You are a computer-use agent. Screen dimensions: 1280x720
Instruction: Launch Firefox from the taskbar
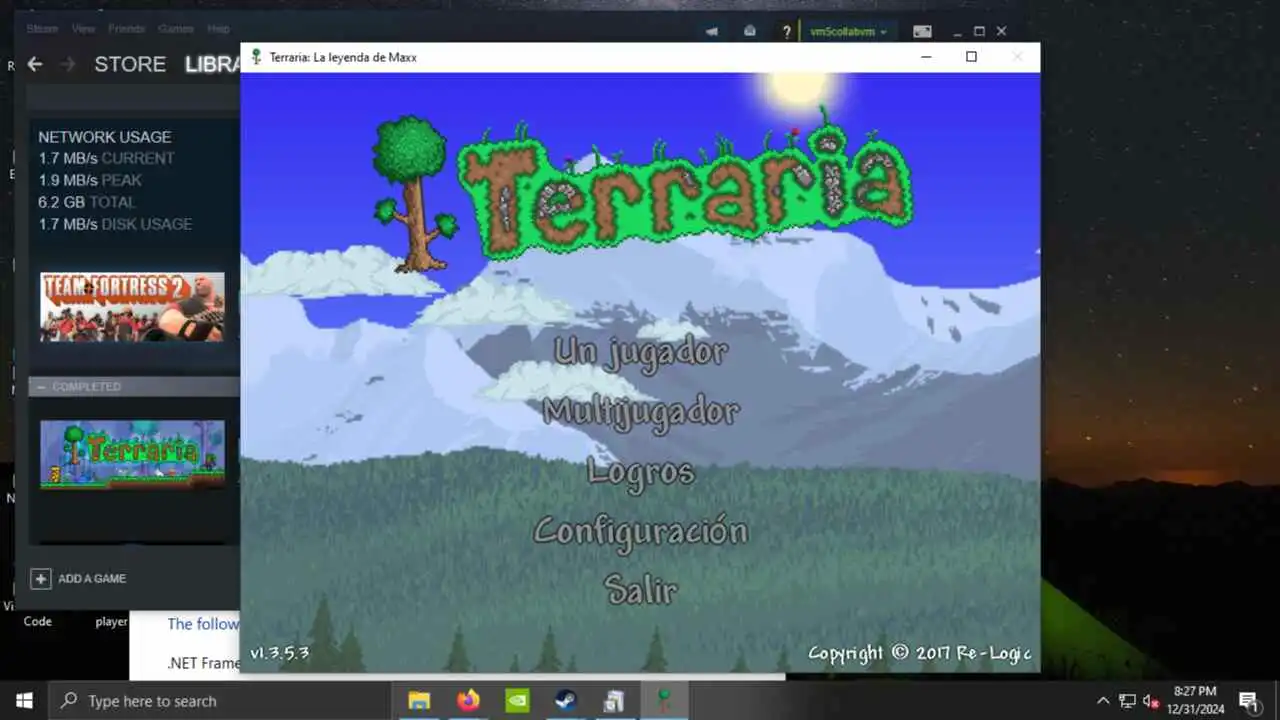[468, 701]
